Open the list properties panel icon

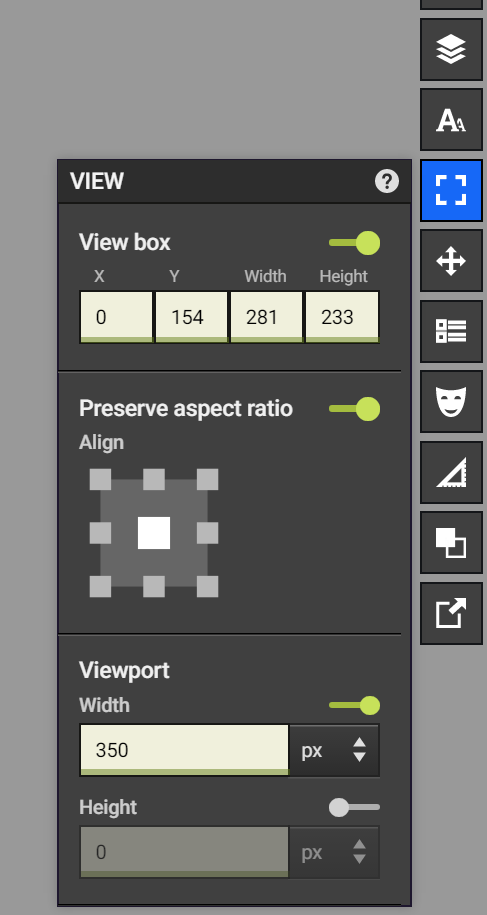coord(451,331)
